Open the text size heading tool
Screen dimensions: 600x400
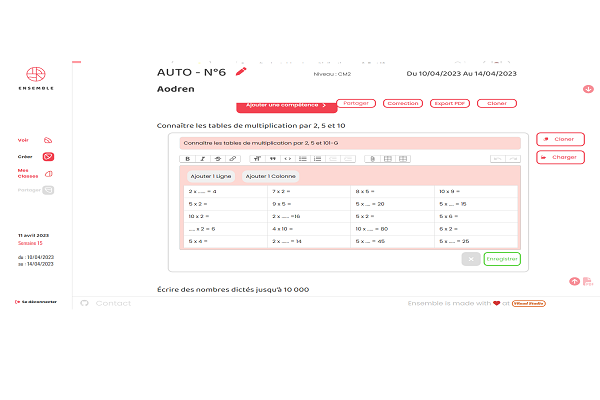click(257, 159)
